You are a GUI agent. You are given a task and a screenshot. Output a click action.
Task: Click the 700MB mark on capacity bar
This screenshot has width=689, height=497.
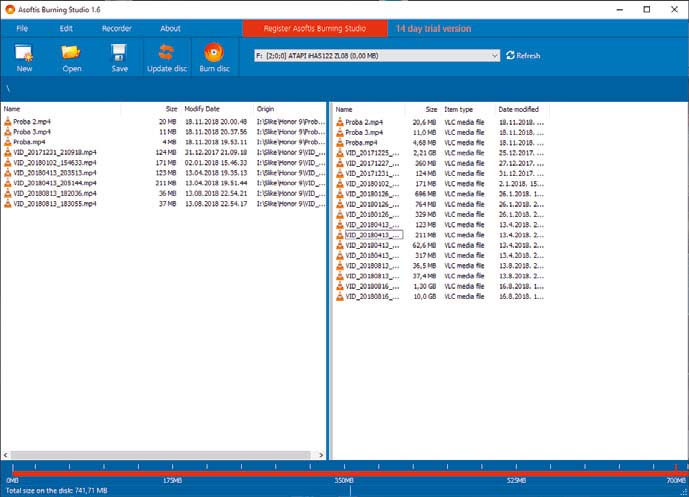[676, 481]
